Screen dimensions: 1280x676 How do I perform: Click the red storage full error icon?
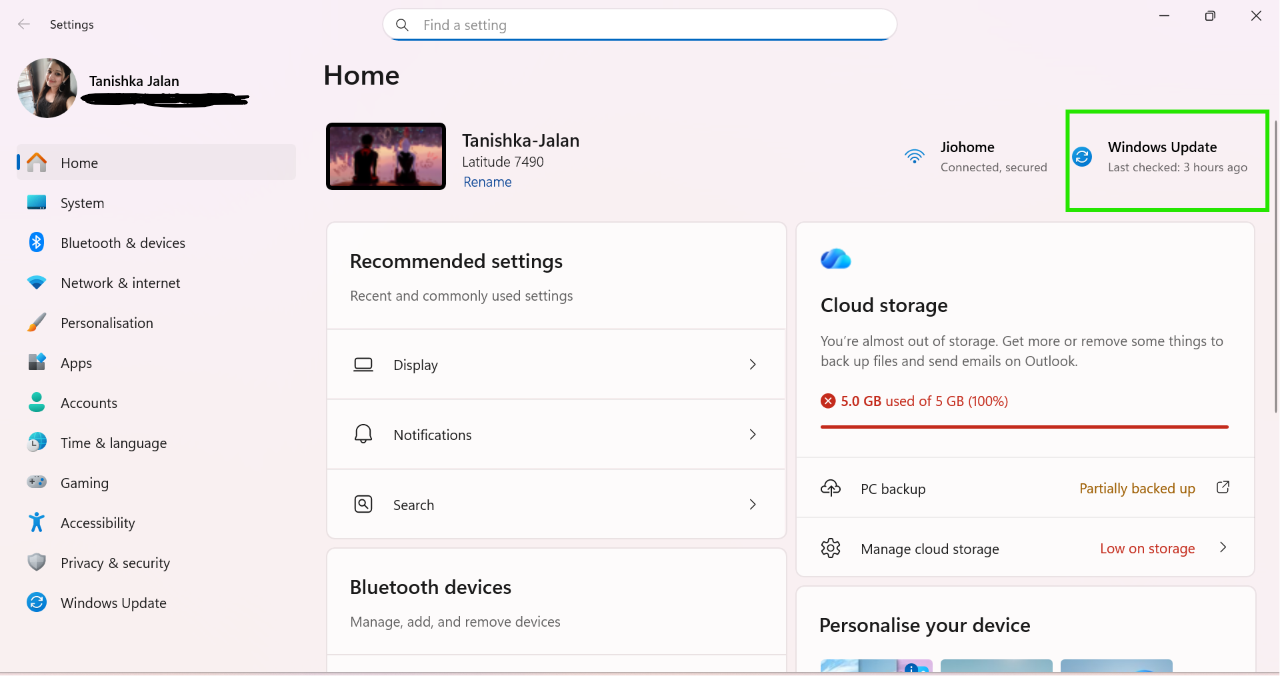tap(828, 401)
